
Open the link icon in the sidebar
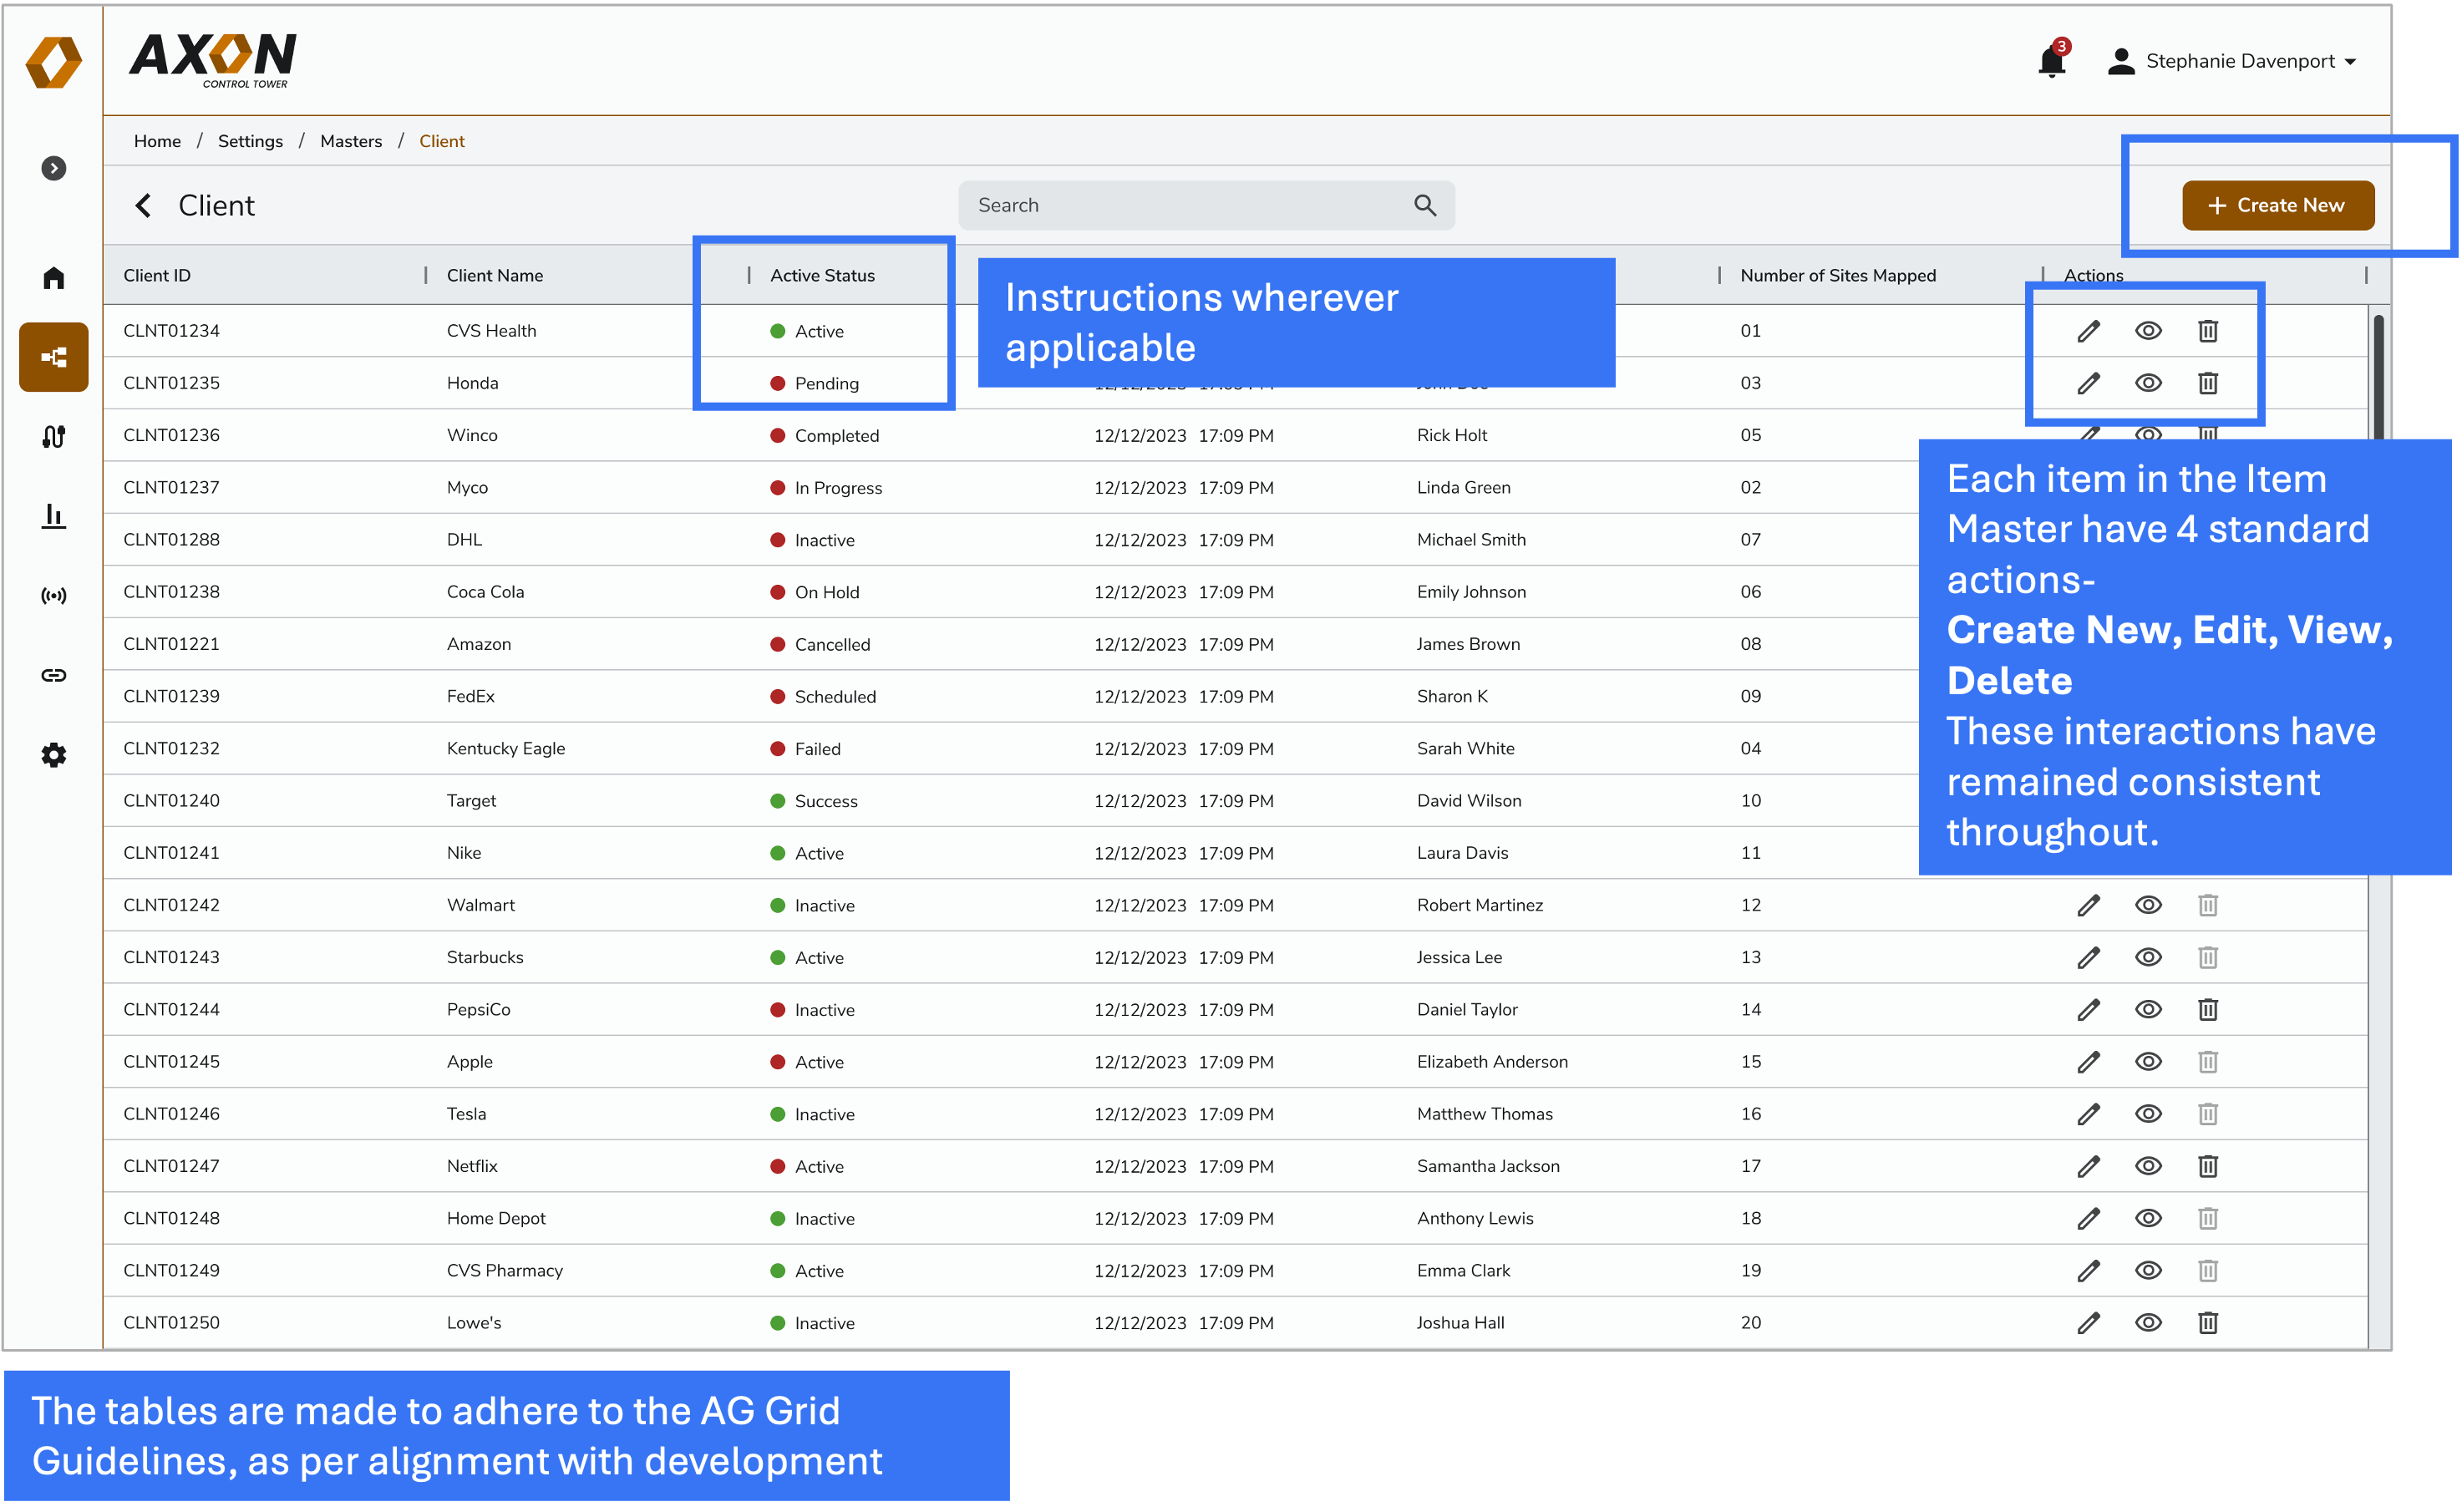coord(54,675)
